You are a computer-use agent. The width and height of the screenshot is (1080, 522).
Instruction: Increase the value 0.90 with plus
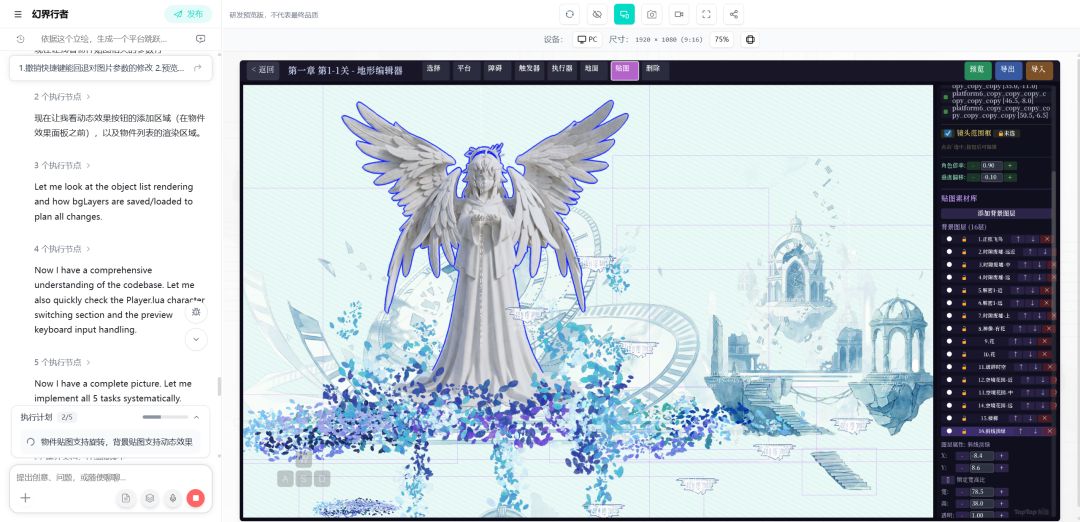click(x=1010, y=166)
